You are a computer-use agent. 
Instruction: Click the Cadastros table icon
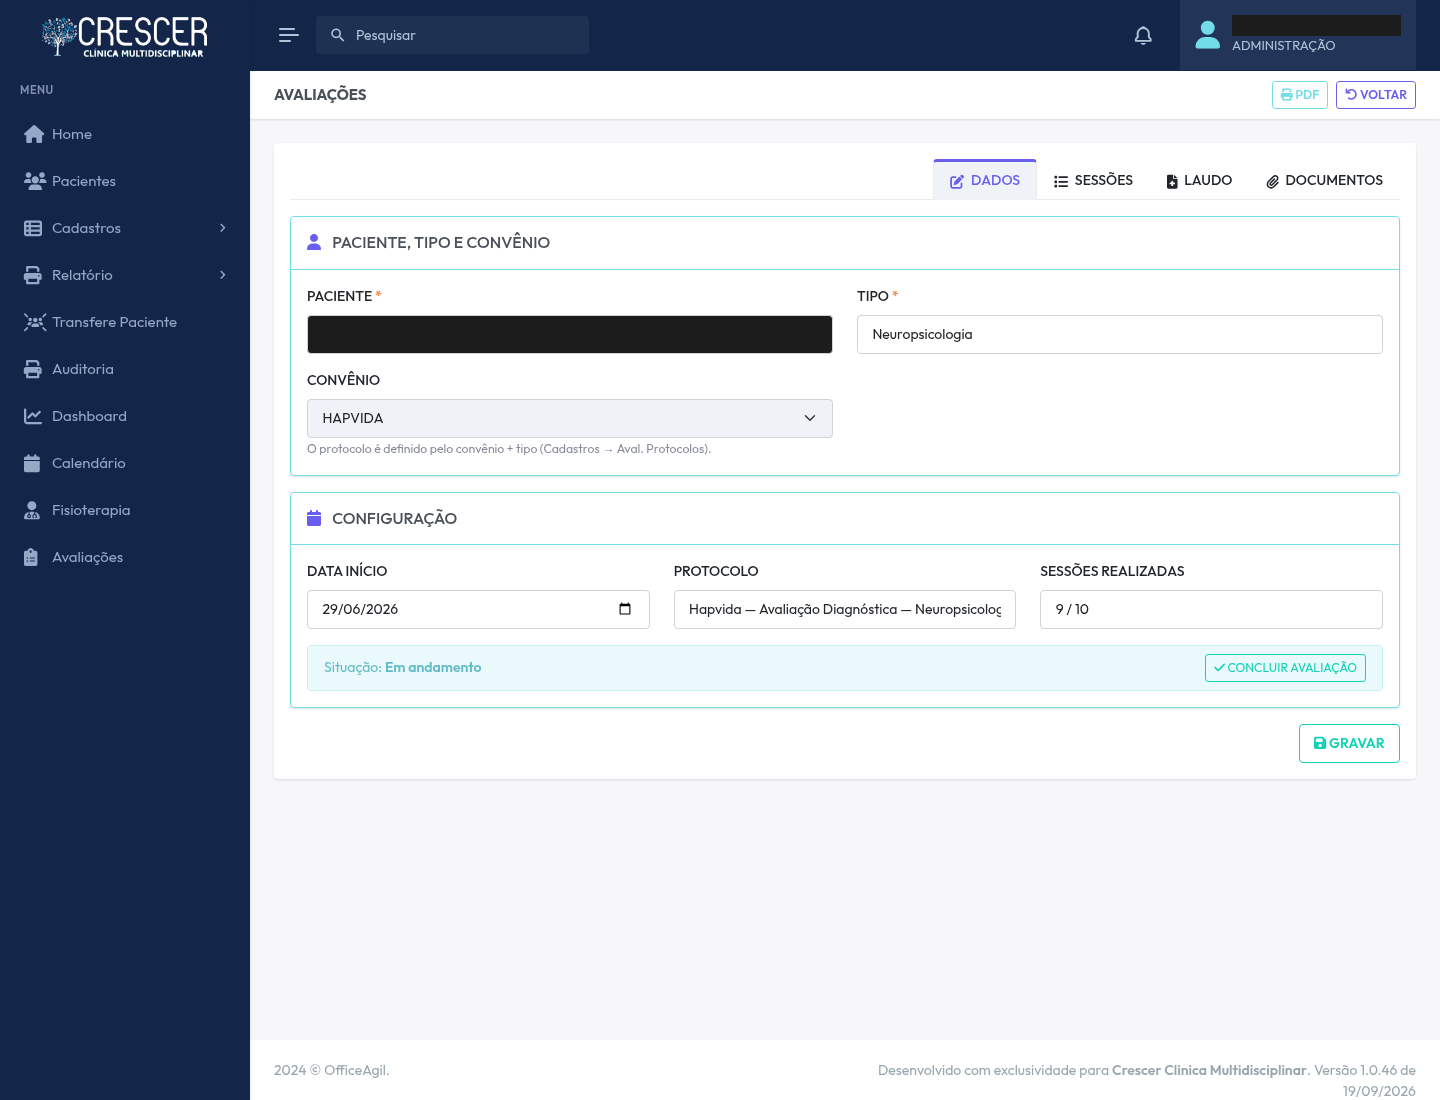33,228
